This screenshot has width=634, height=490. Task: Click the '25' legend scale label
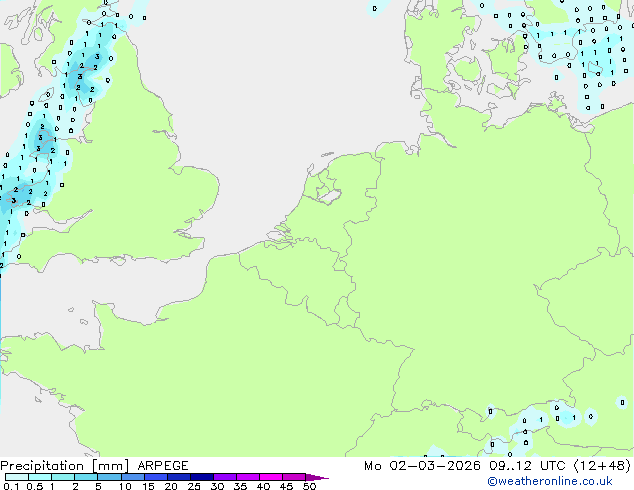click(194, 486)
